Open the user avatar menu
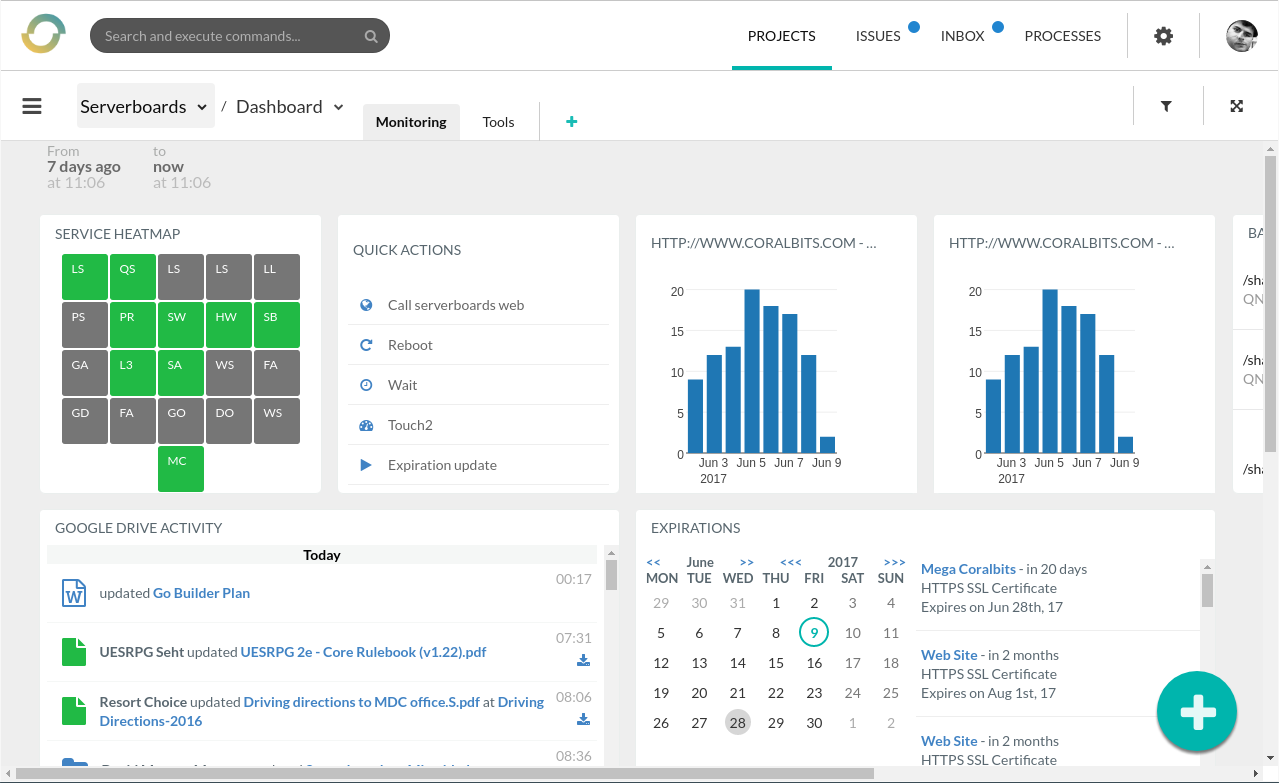Image resolution: width=1279 pixels, height=783 pixels. click(1242, 36)
